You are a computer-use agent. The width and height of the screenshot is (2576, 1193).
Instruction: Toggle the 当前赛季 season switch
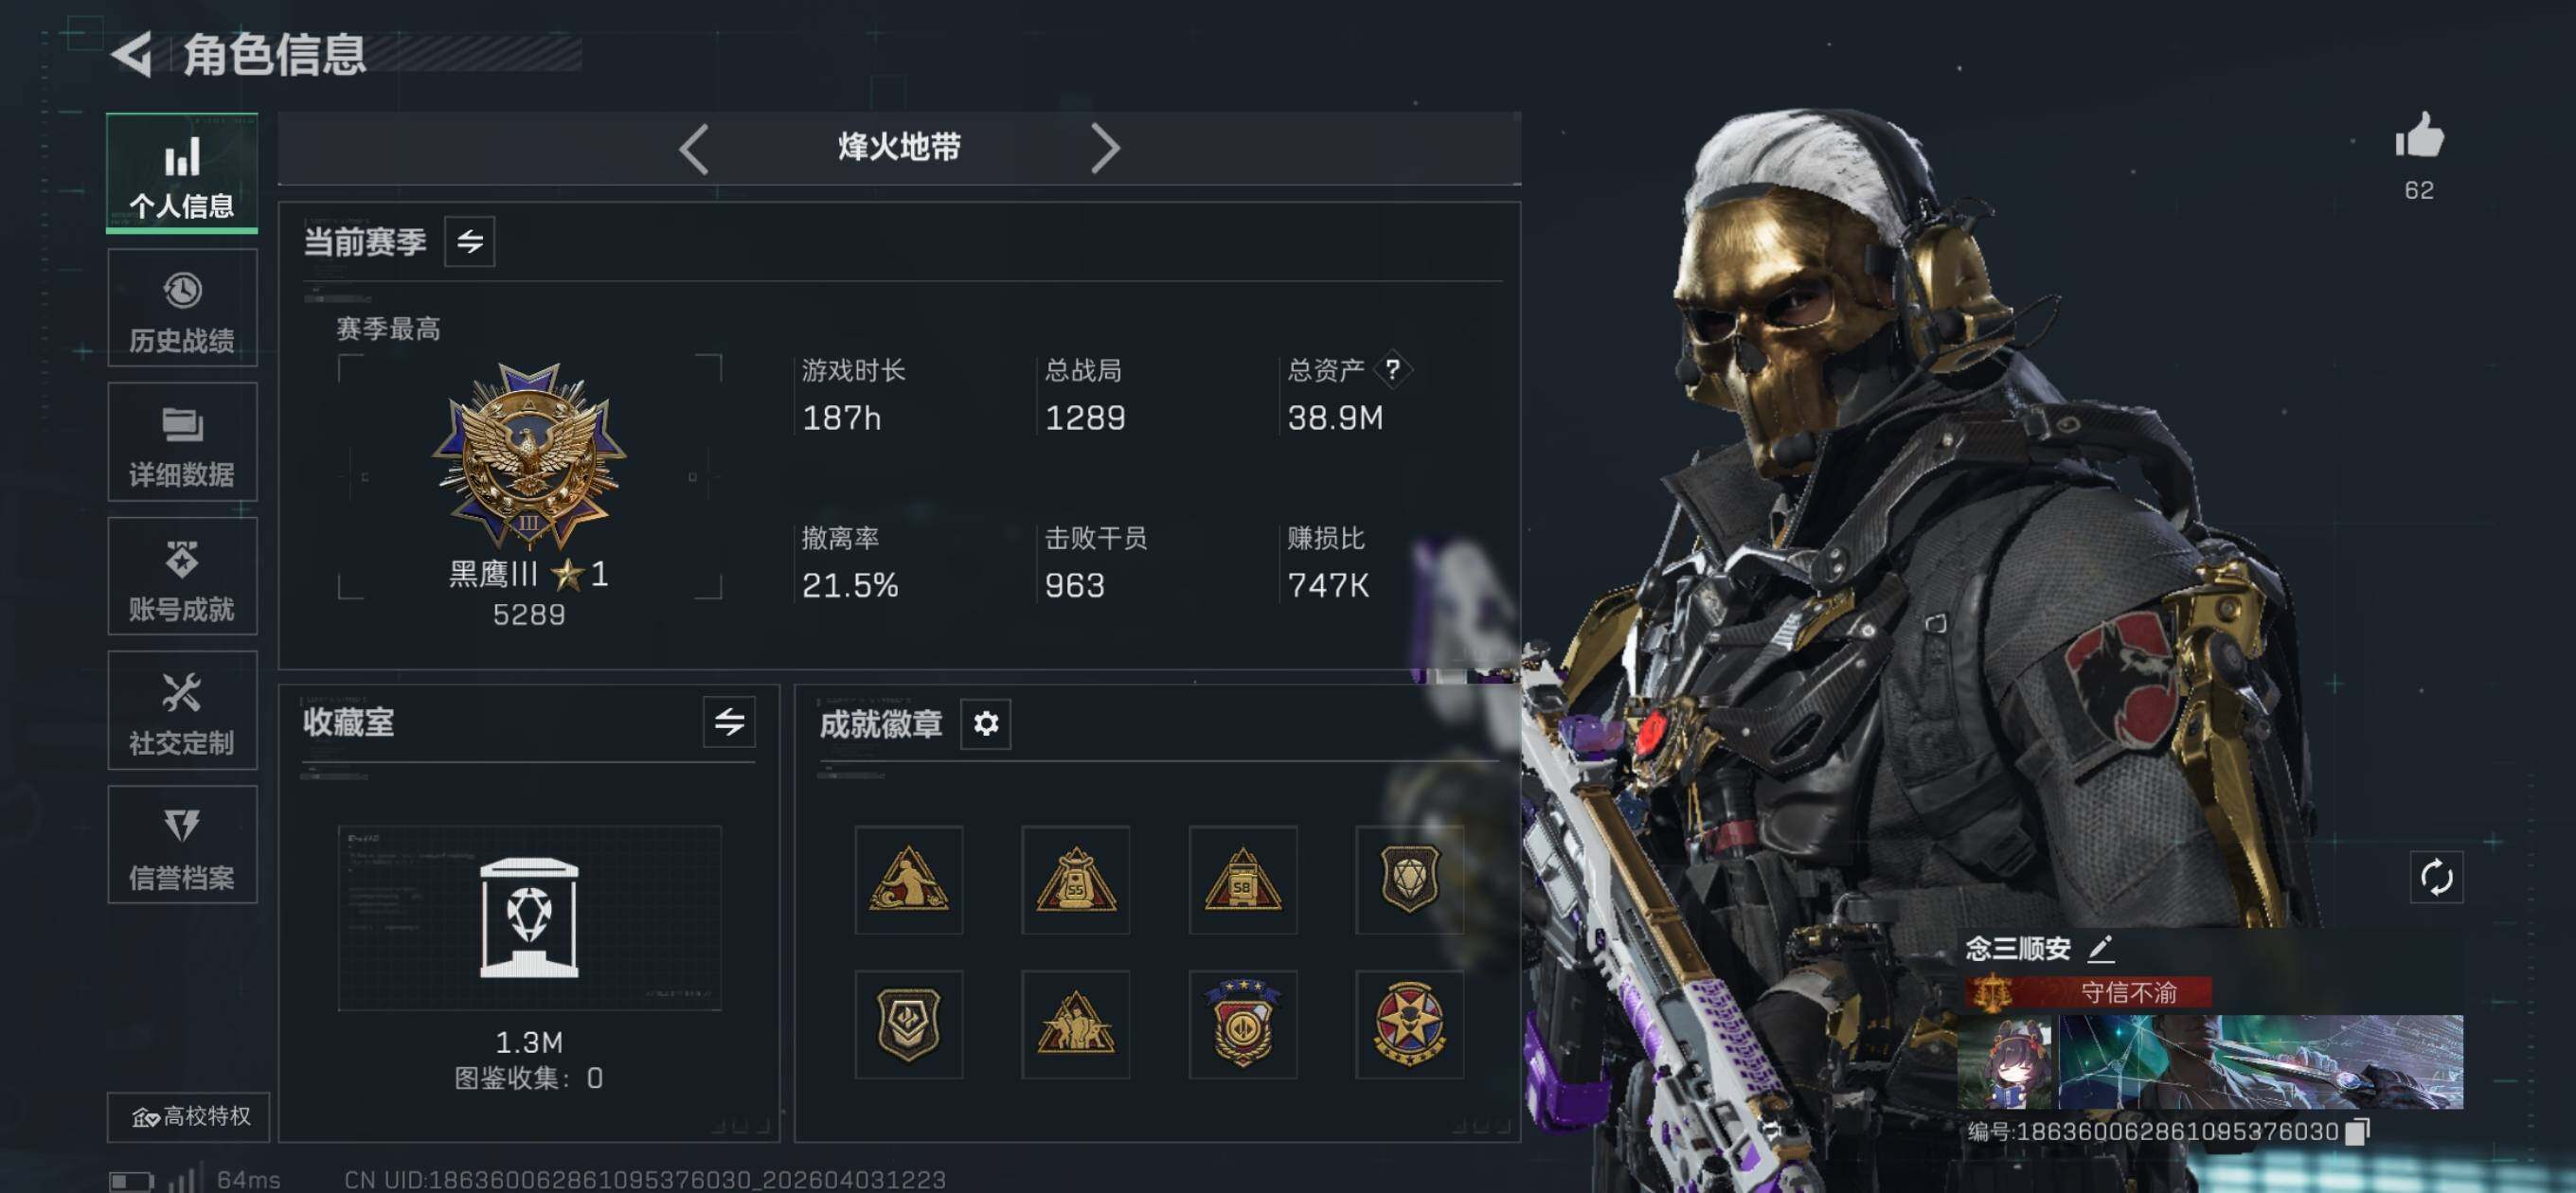pos(469,242)
